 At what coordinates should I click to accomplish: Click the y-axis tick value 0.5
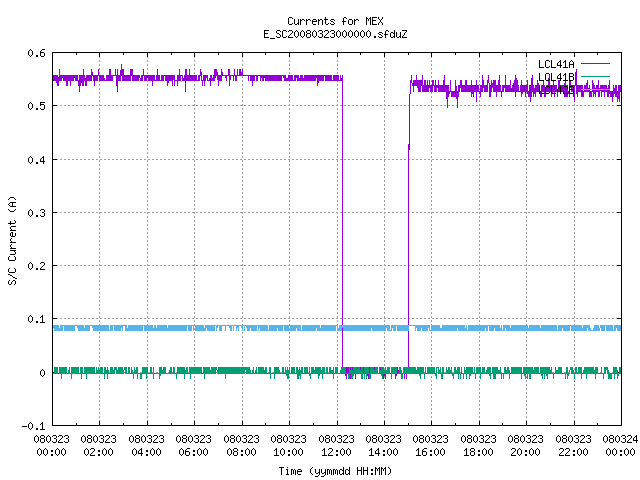(36, 106)
